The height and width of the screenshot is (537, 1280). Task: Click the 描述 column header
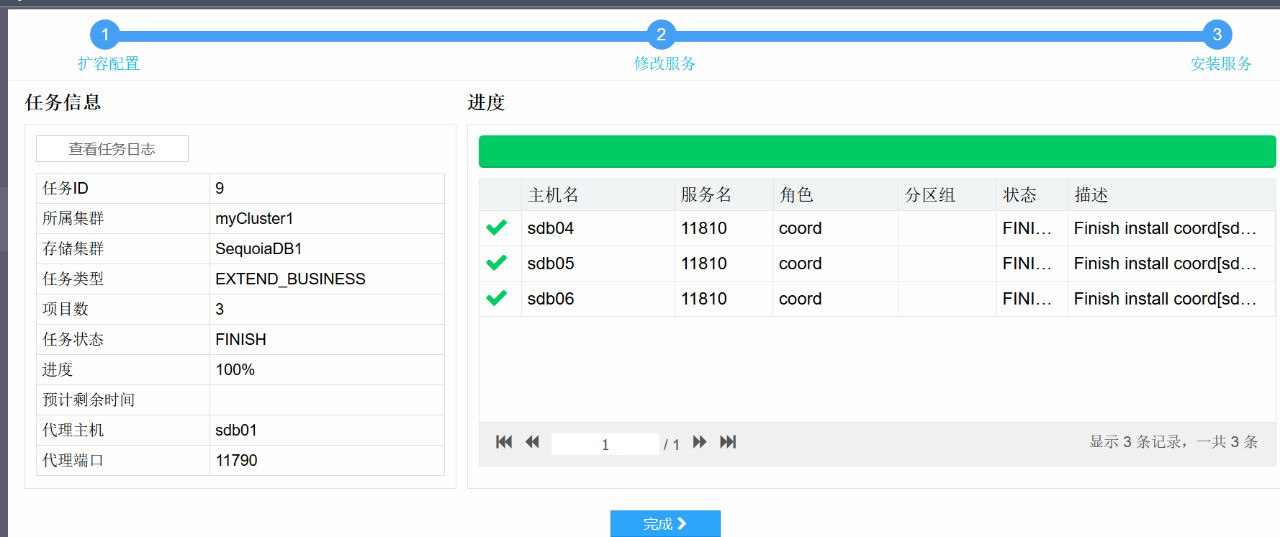pyautogui.click(x=1091, y=195)
